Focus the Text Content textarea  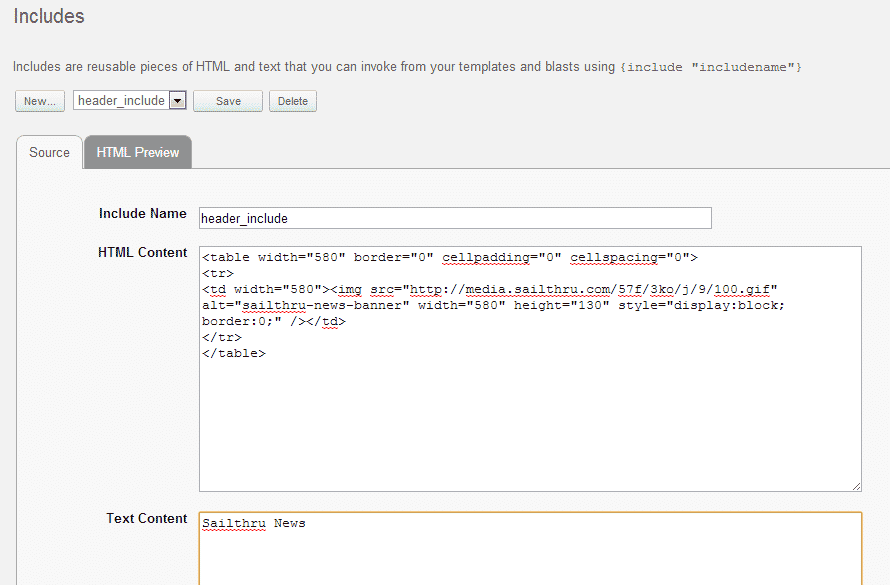click(530, 549)
